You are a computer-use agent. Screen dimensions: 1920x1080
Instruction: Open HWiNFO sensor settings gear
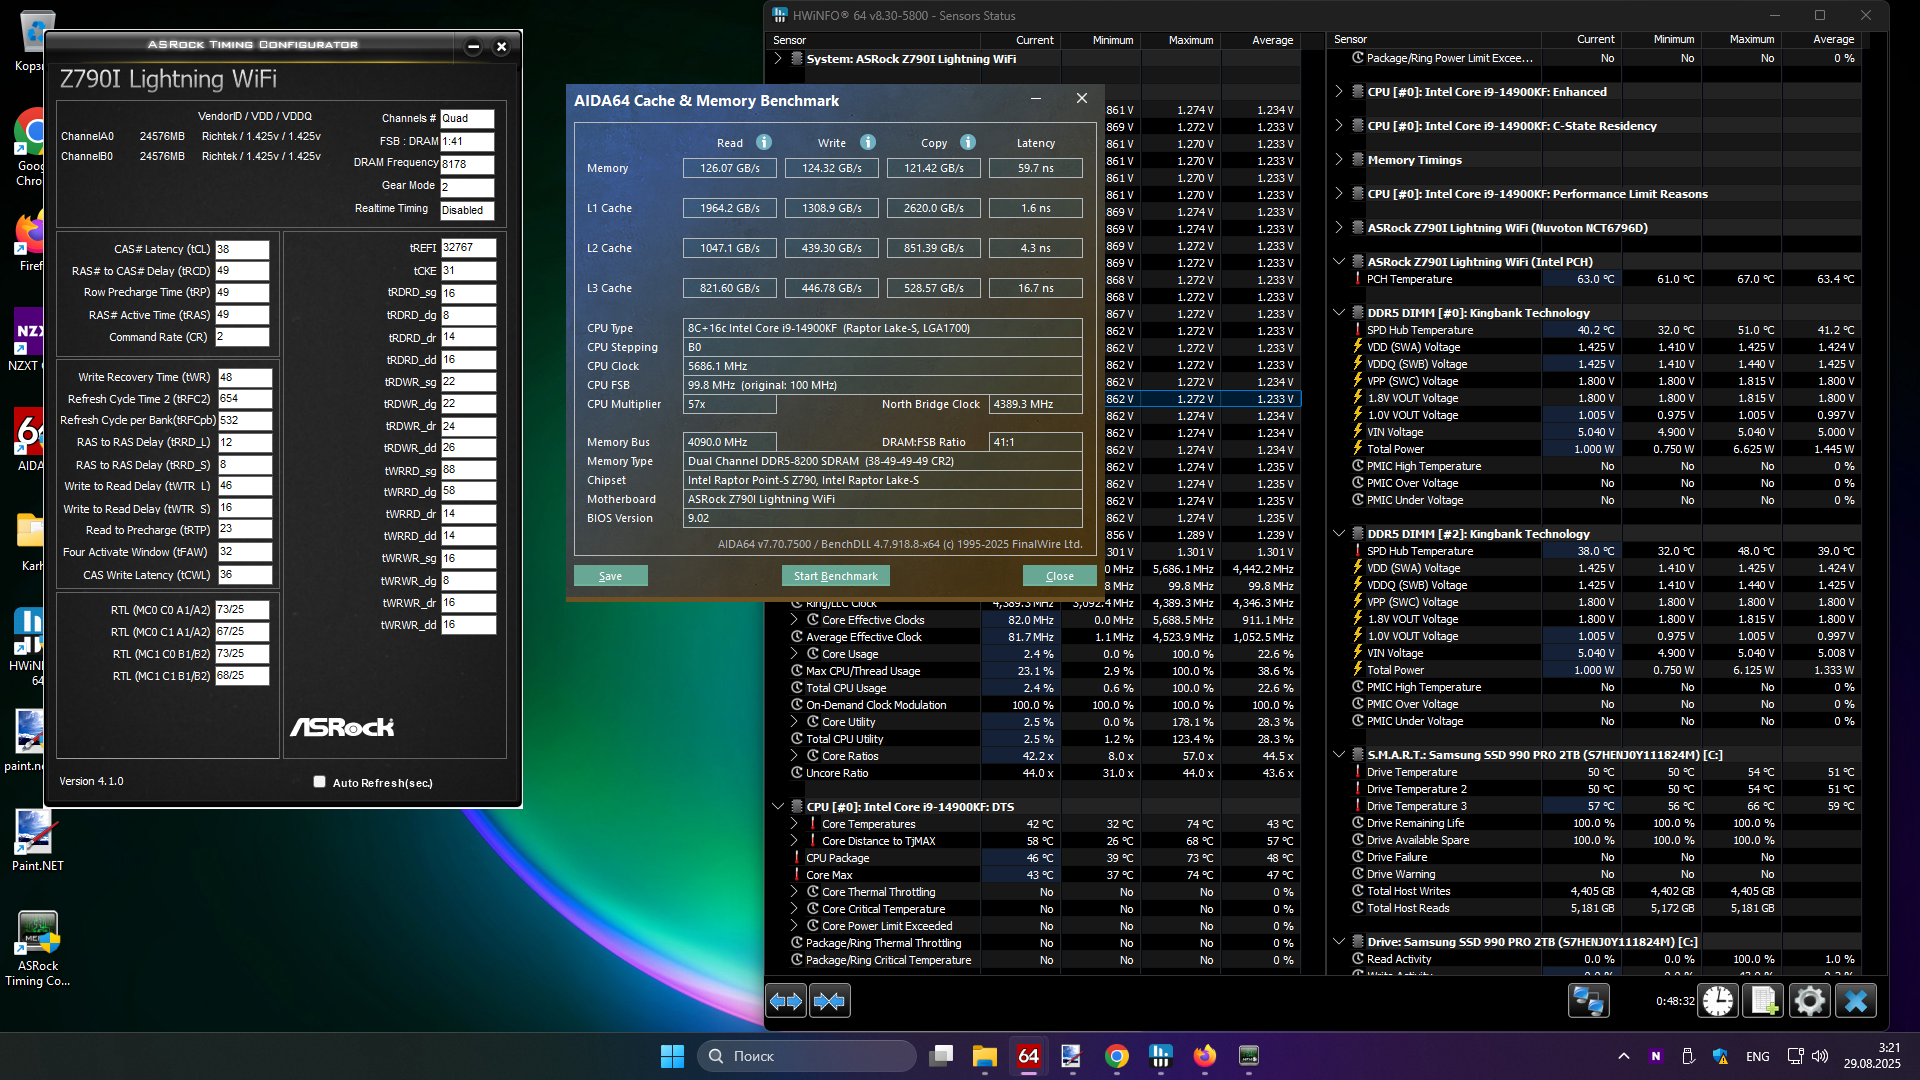[1809, 1001]
